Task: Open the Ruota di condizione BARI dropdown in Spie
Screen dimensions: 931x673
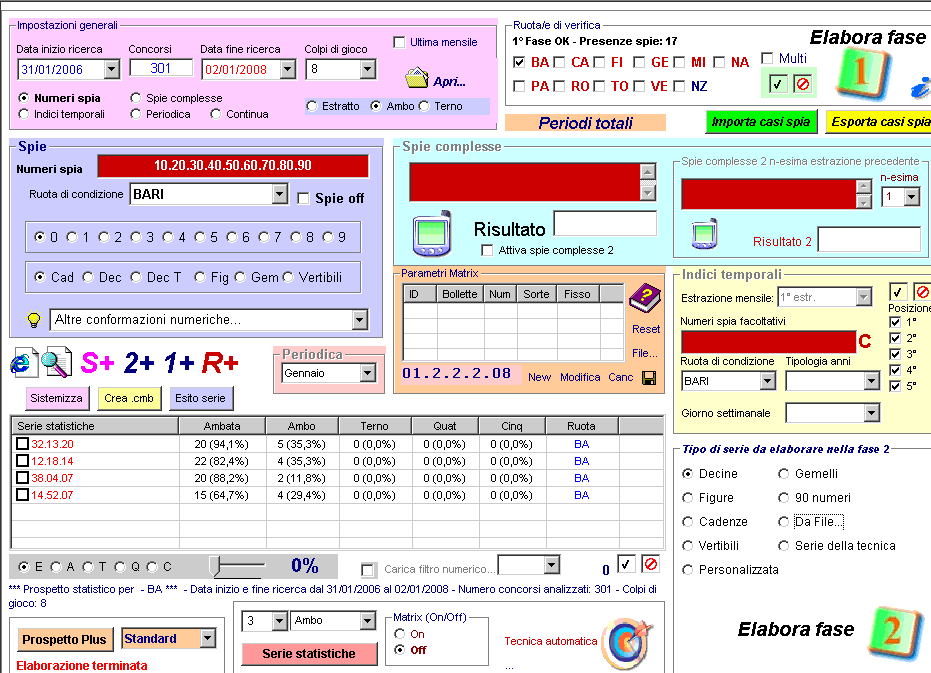Action: pos(280,194)
